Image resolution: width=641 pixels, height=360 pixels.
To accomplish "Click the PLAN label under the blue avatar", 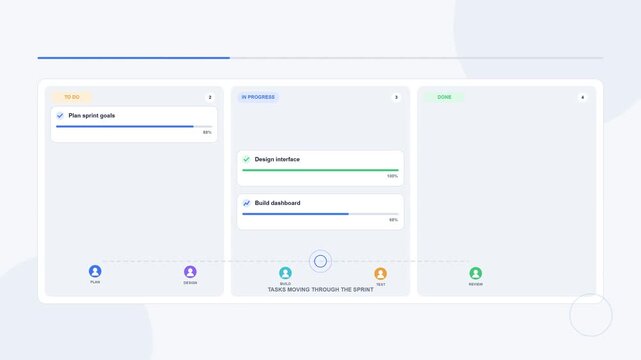I will [95, 282].
